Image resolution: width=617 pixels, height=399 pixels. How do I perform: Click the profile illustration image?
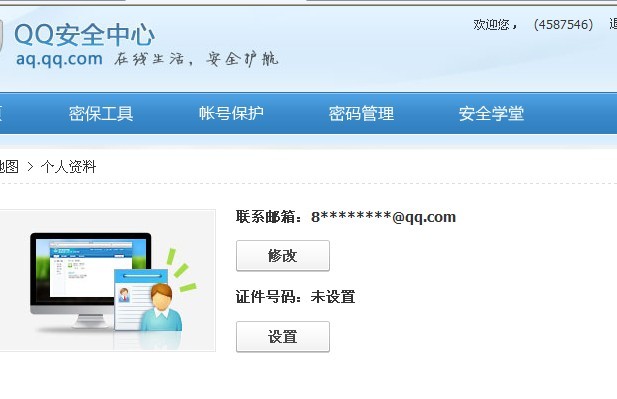pos(107,281)
